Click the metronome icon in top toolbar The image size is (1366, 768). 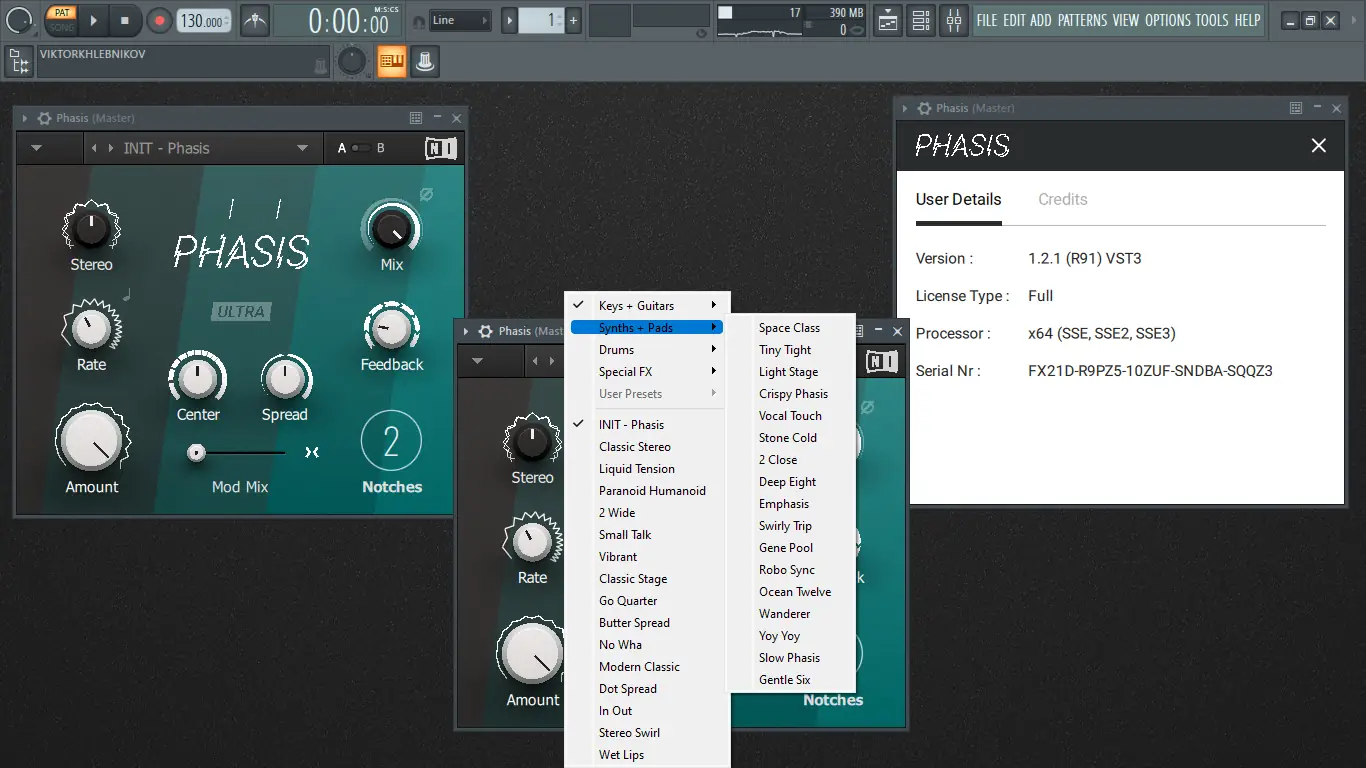(255, 20)
